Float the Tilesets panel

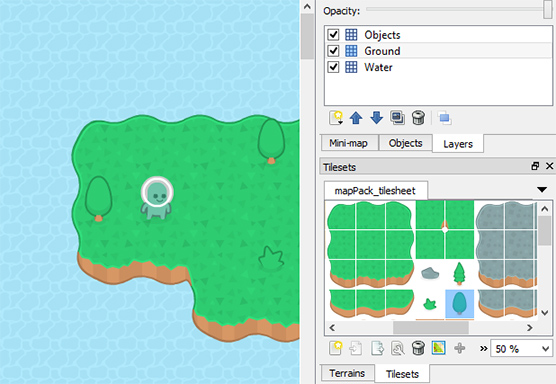point(535,166)
